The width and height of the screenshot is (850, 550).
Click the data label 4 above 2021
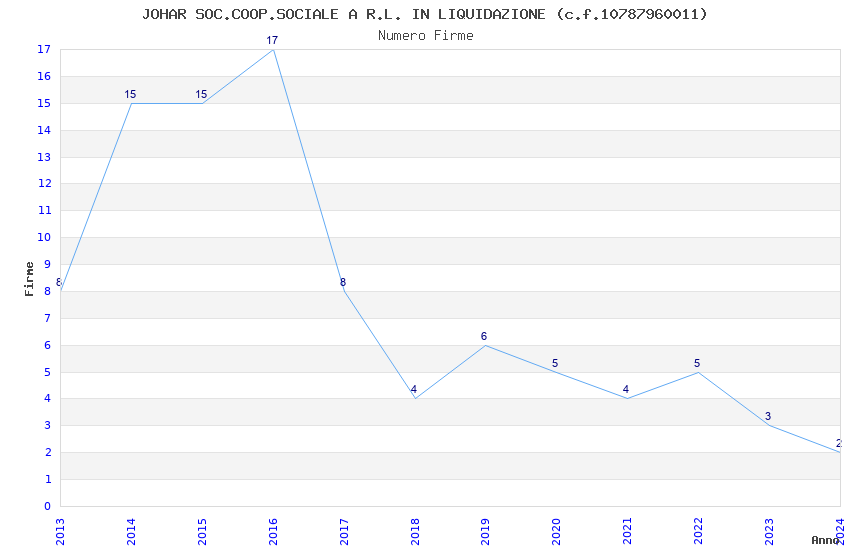click(x=626, y=389)
